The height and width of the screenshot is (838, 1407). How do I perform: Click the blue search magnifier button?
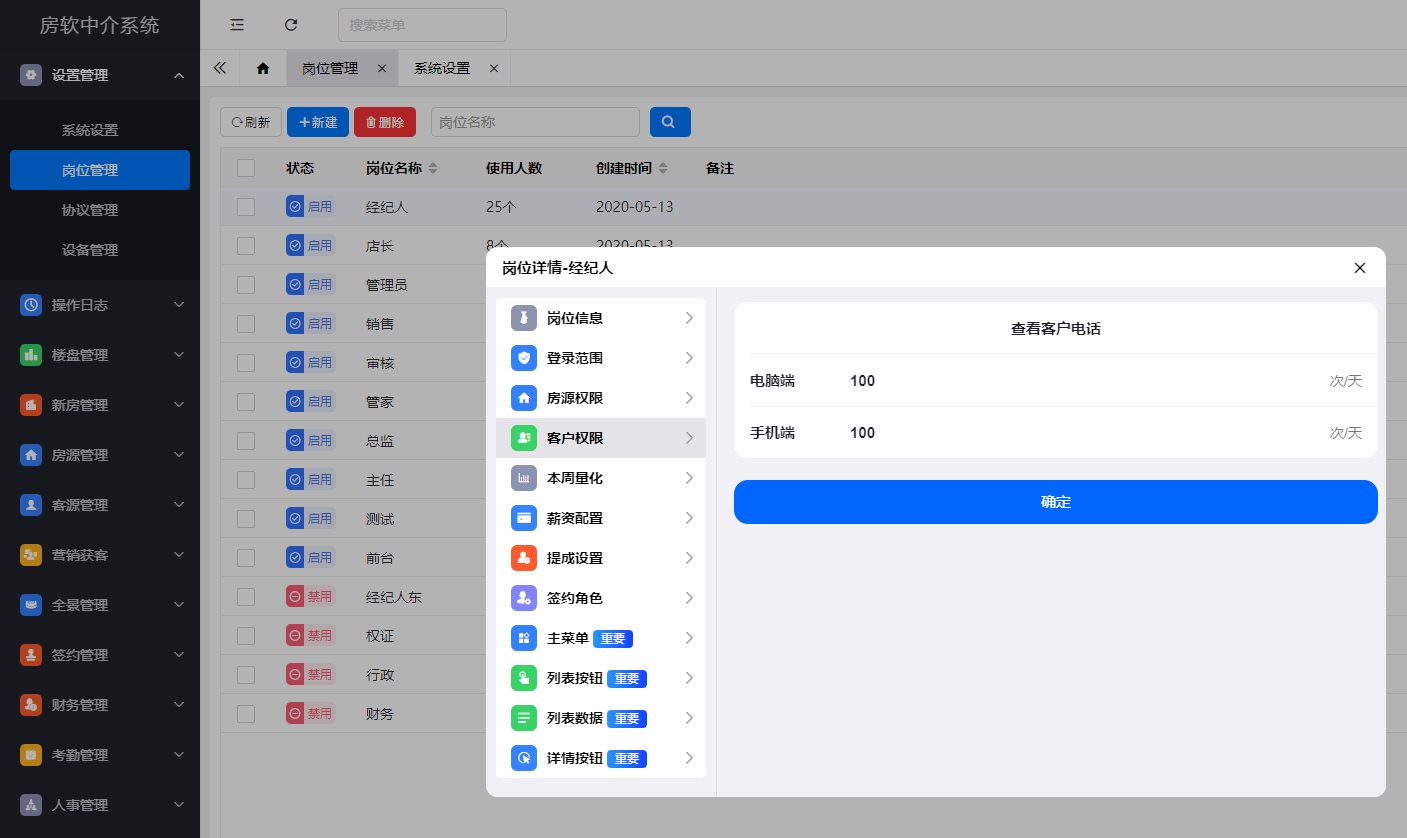point(670,122)
